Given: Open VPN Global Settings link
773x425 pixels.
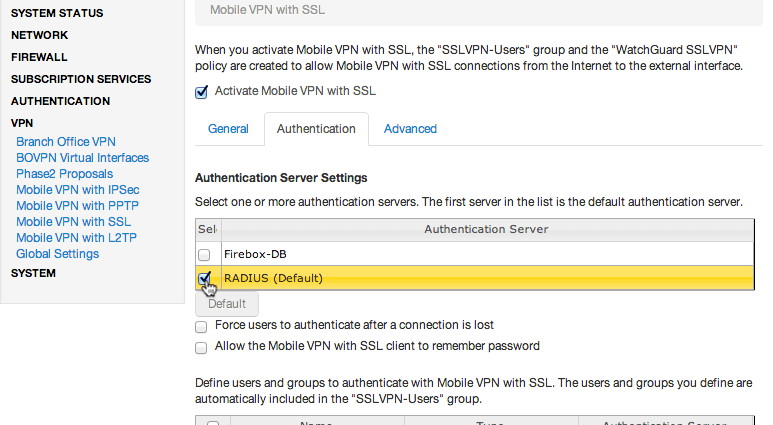Looking at the screenshot, I should [x=58, y=254].
